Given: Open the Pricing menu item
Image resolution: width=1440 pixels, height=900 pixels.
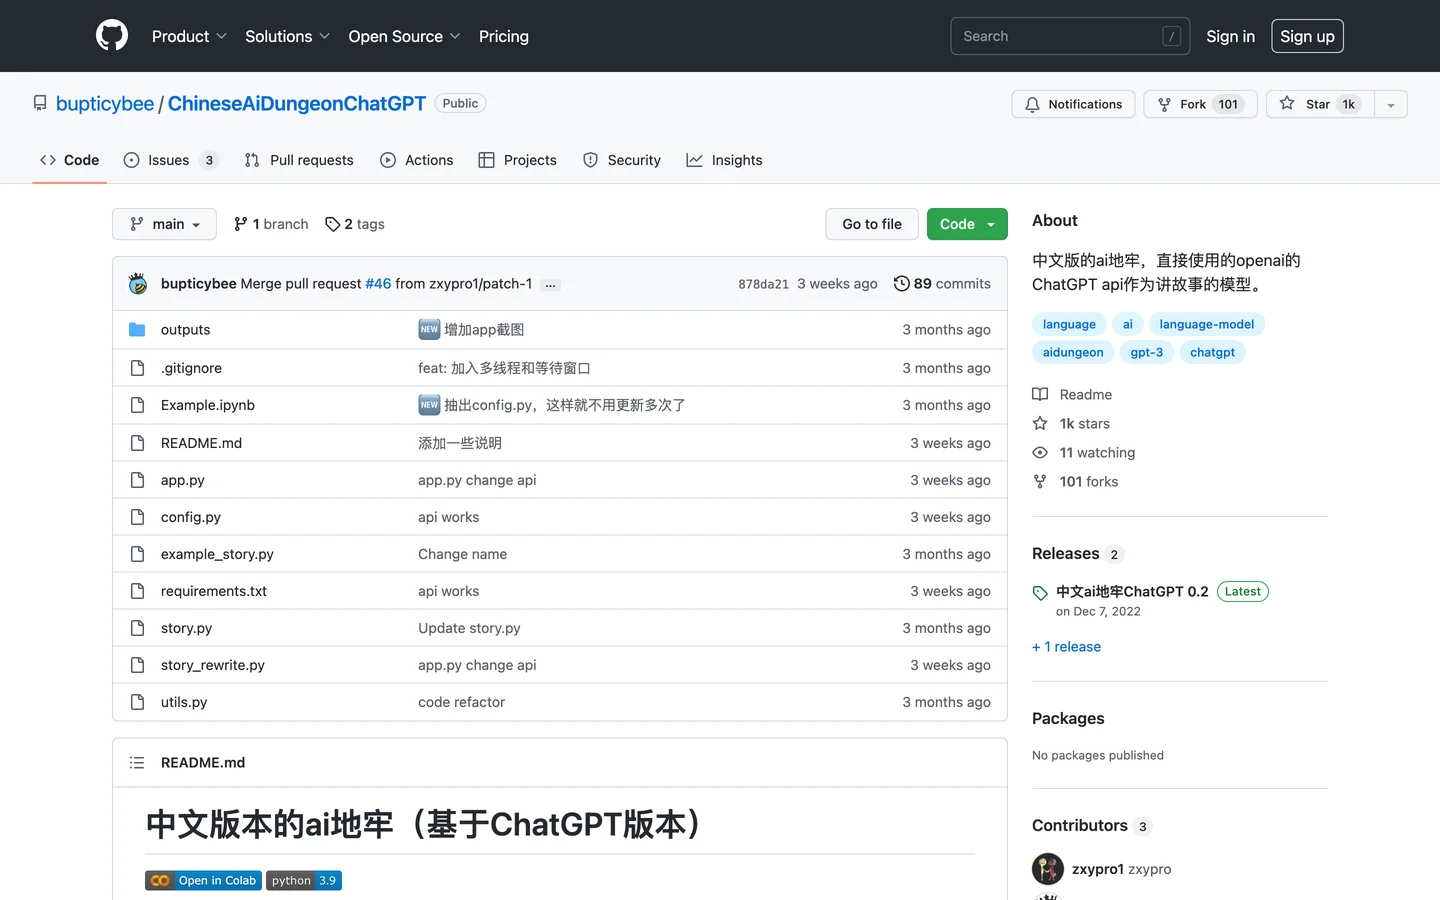Looking at the screenshot, I should click(x=504, y=36).
